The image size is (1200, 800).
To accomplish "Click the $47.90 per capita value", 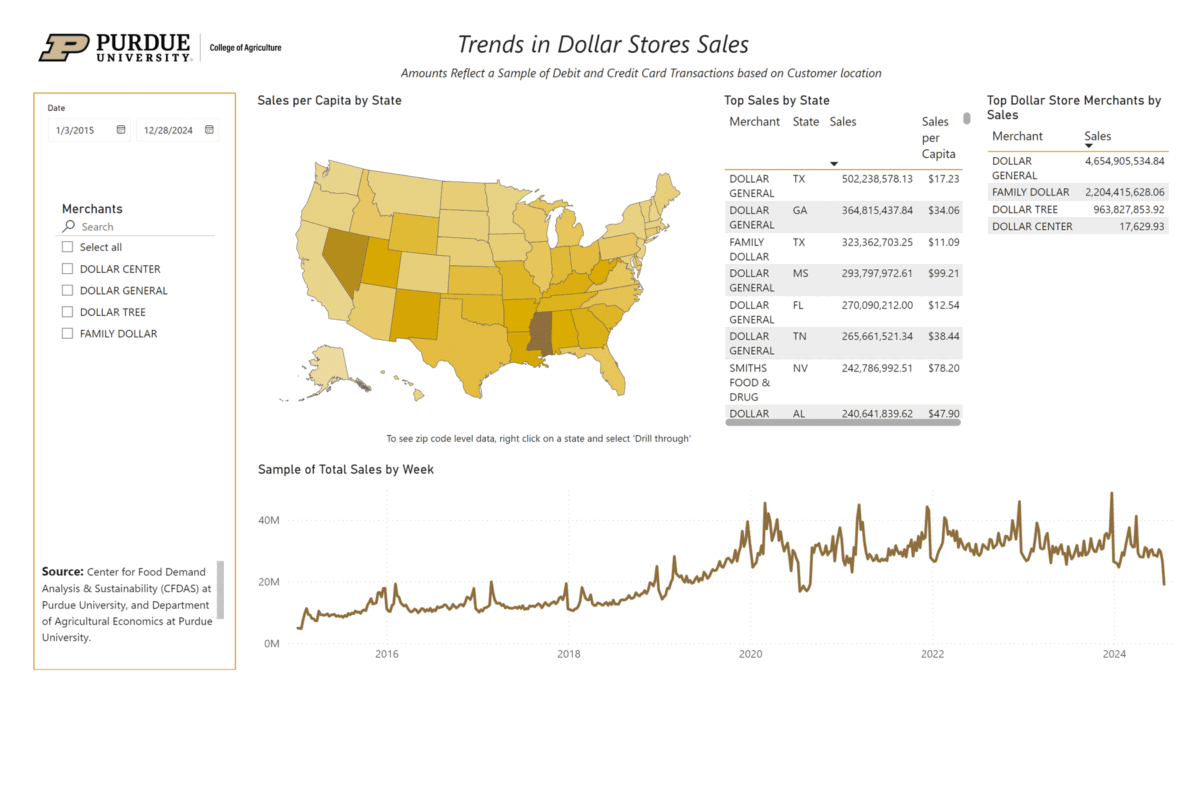I will [944, 413].
